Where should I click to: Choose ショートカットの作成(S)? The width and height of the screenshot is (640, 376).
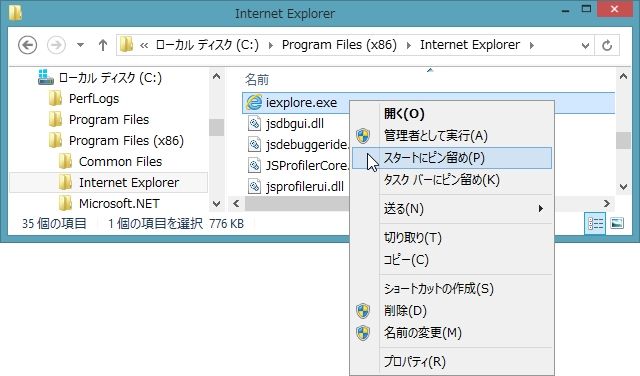pyautogui.click(x=452, y=289)
